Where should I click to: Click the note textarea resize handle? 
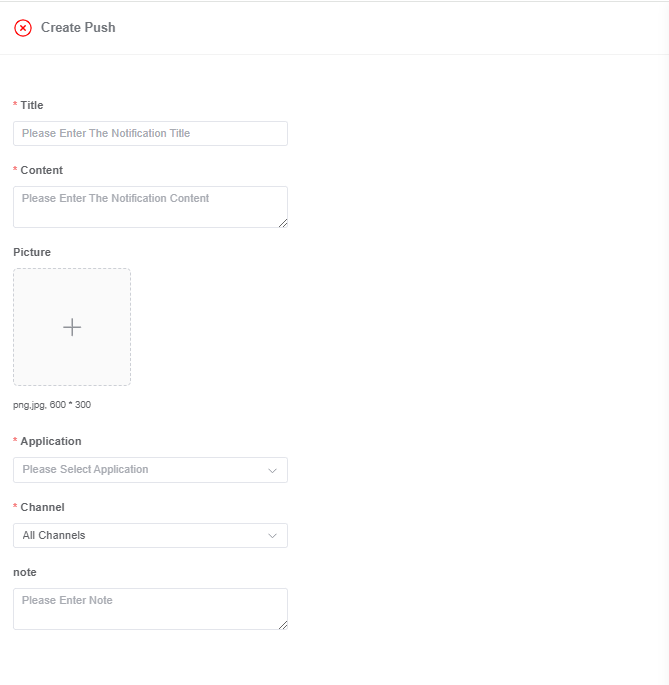(x=283, y=625)
